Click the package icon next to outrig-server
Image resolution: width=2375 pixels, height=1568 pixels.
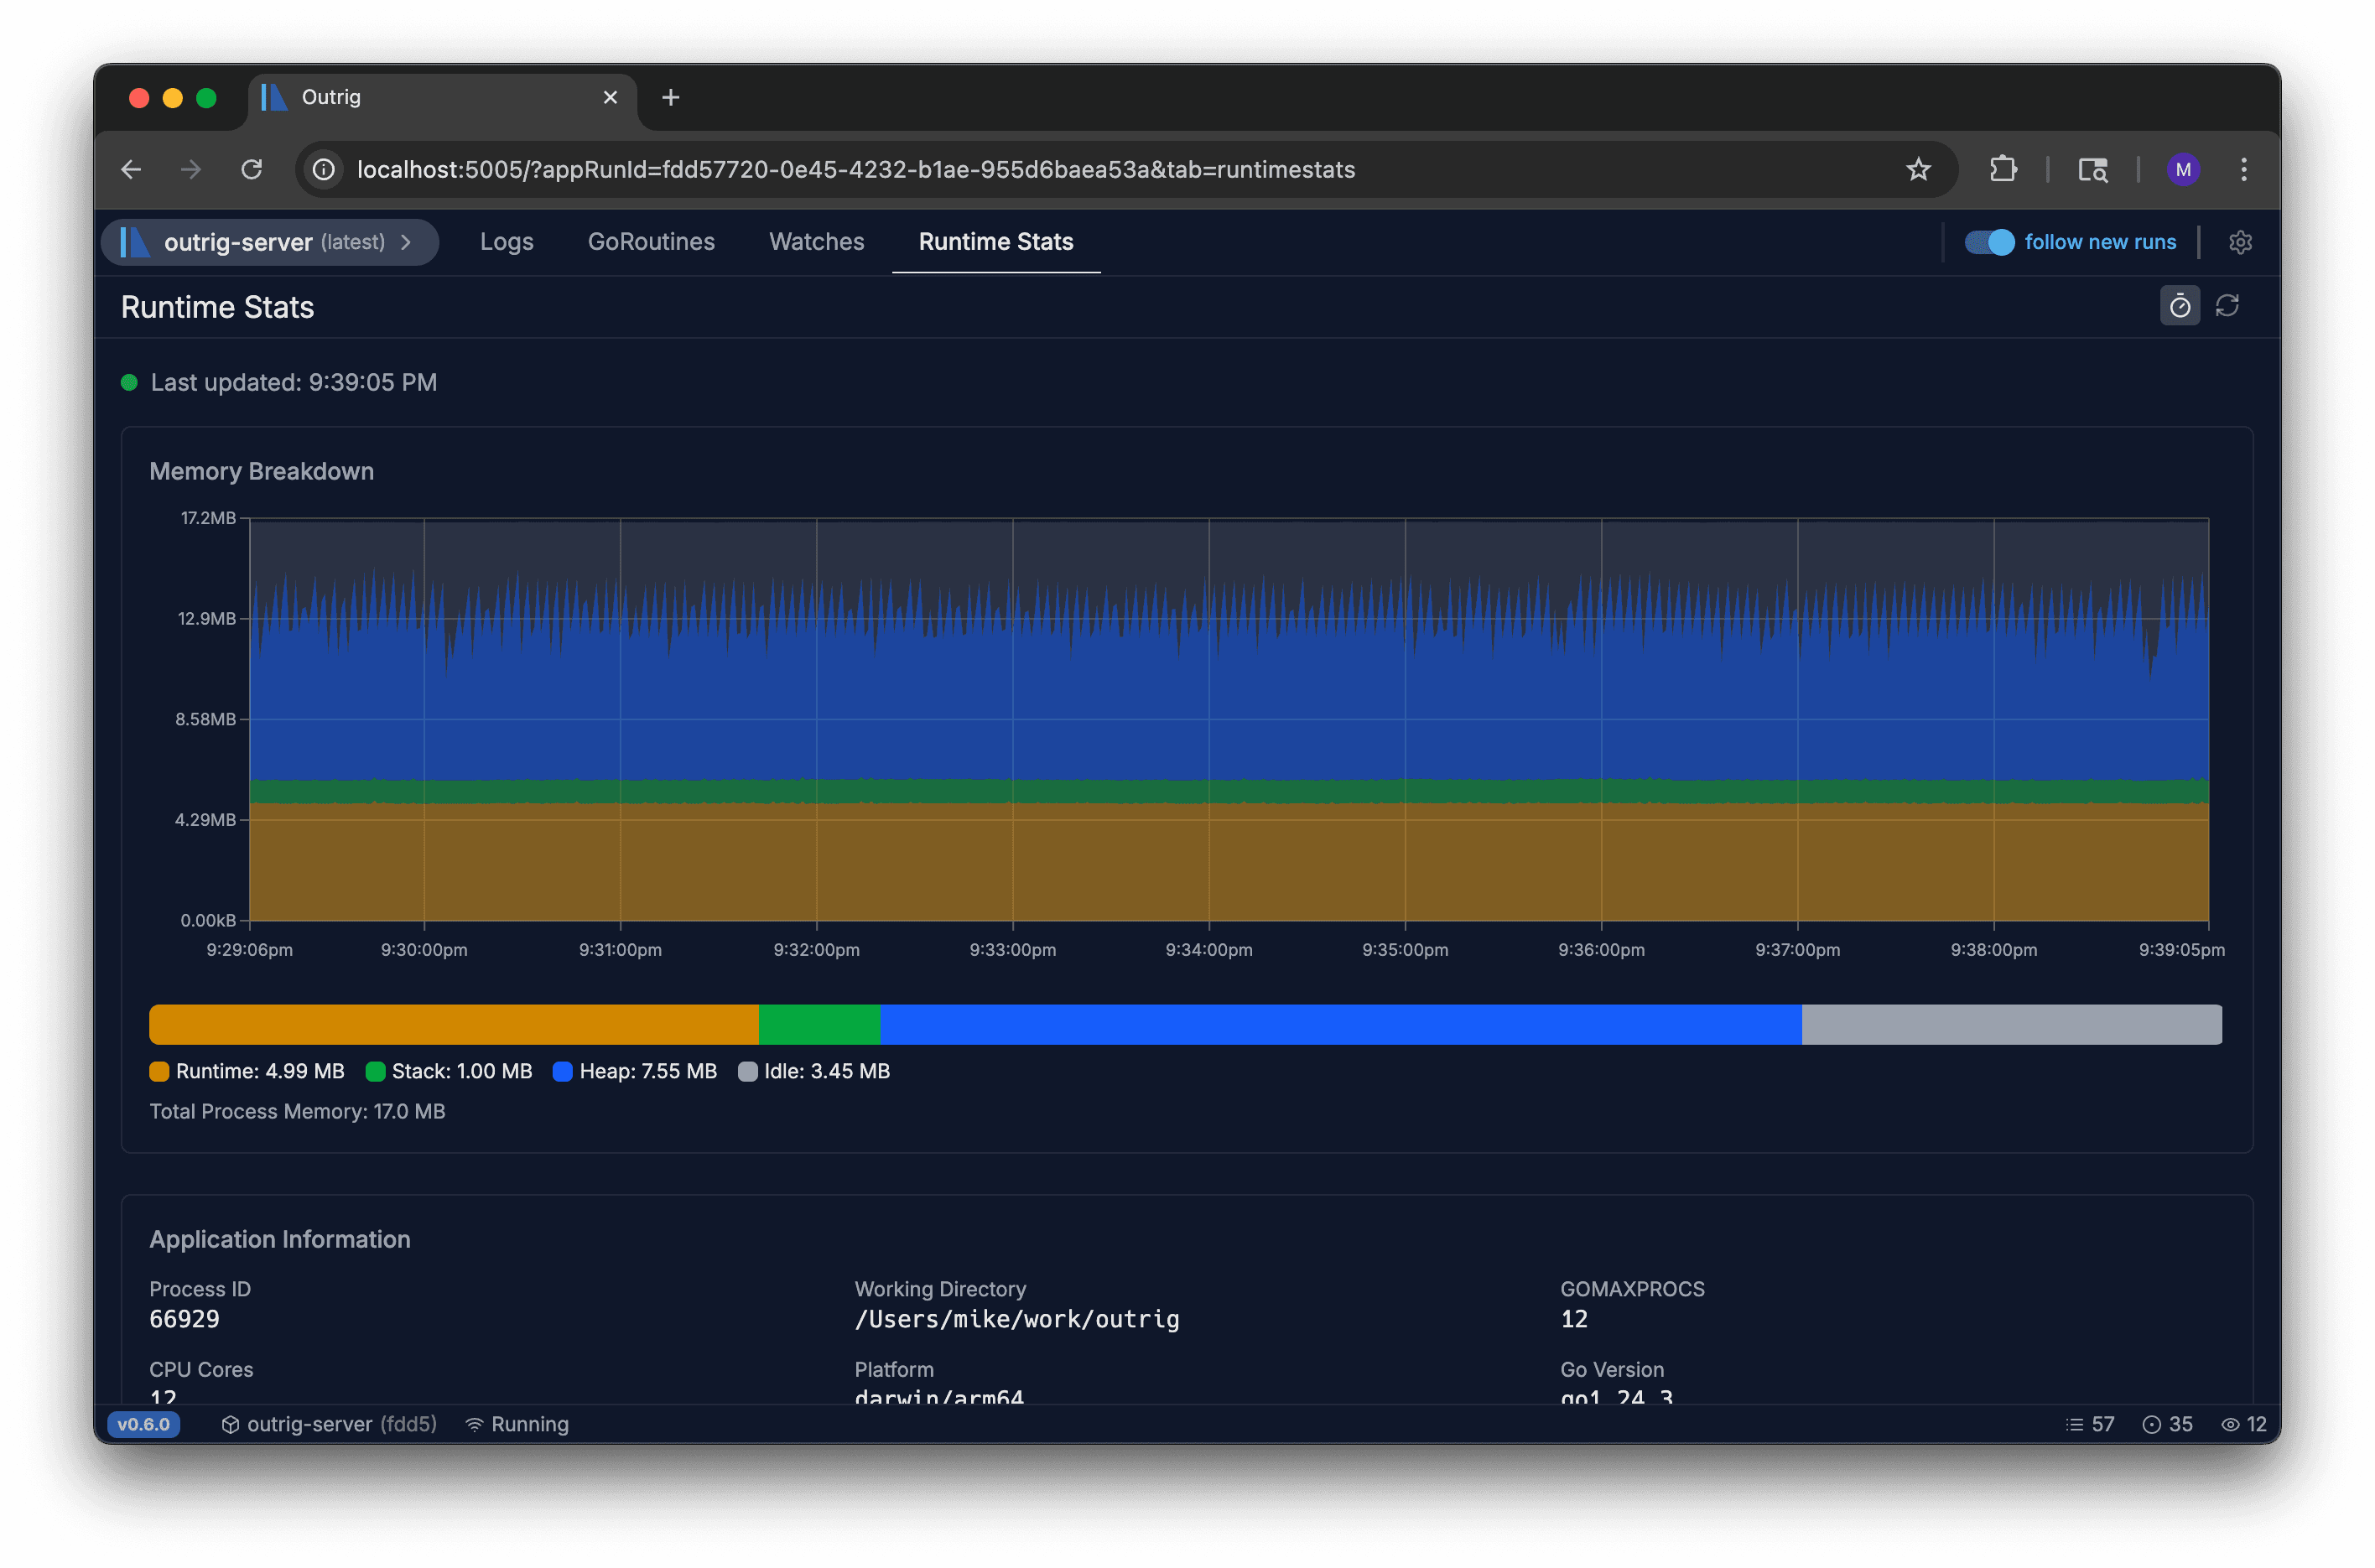[229, 1424]
